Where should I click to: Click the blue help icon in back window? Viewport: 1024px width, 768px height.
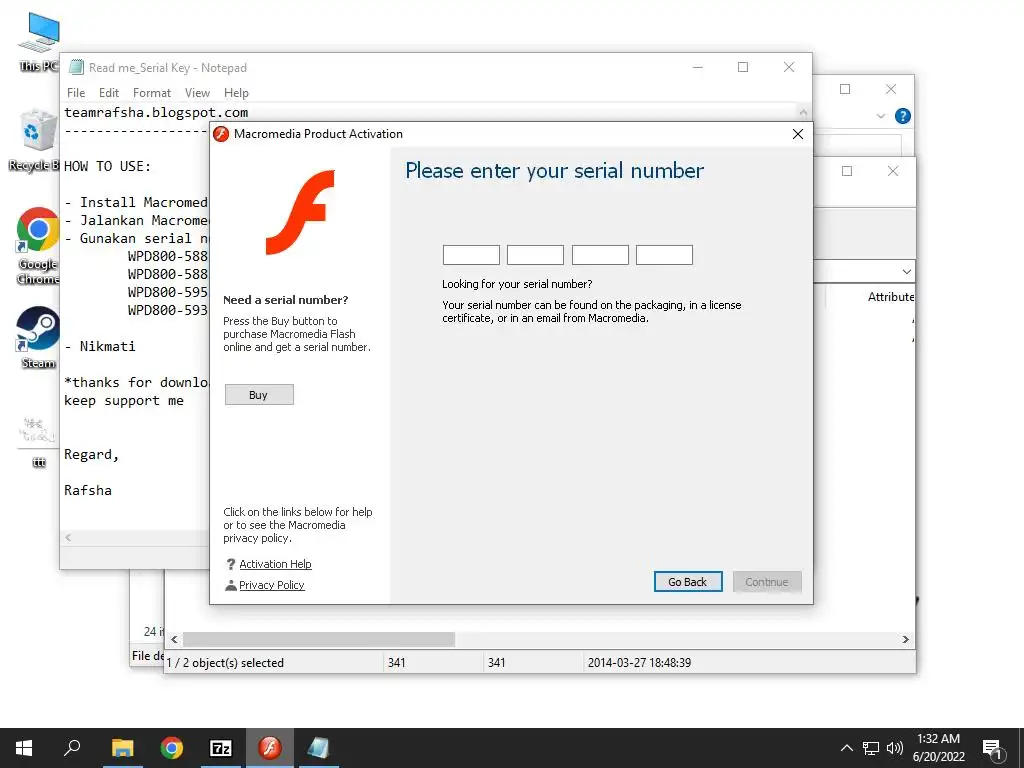coord(903,116)
